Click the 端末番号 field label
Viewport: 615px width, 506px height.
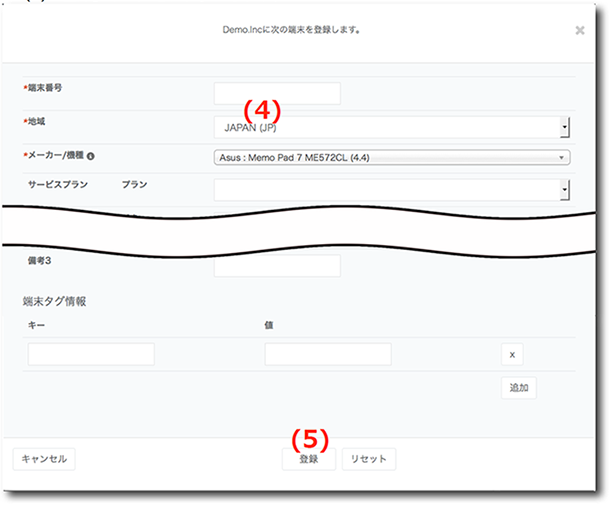(x=45, y=88)
